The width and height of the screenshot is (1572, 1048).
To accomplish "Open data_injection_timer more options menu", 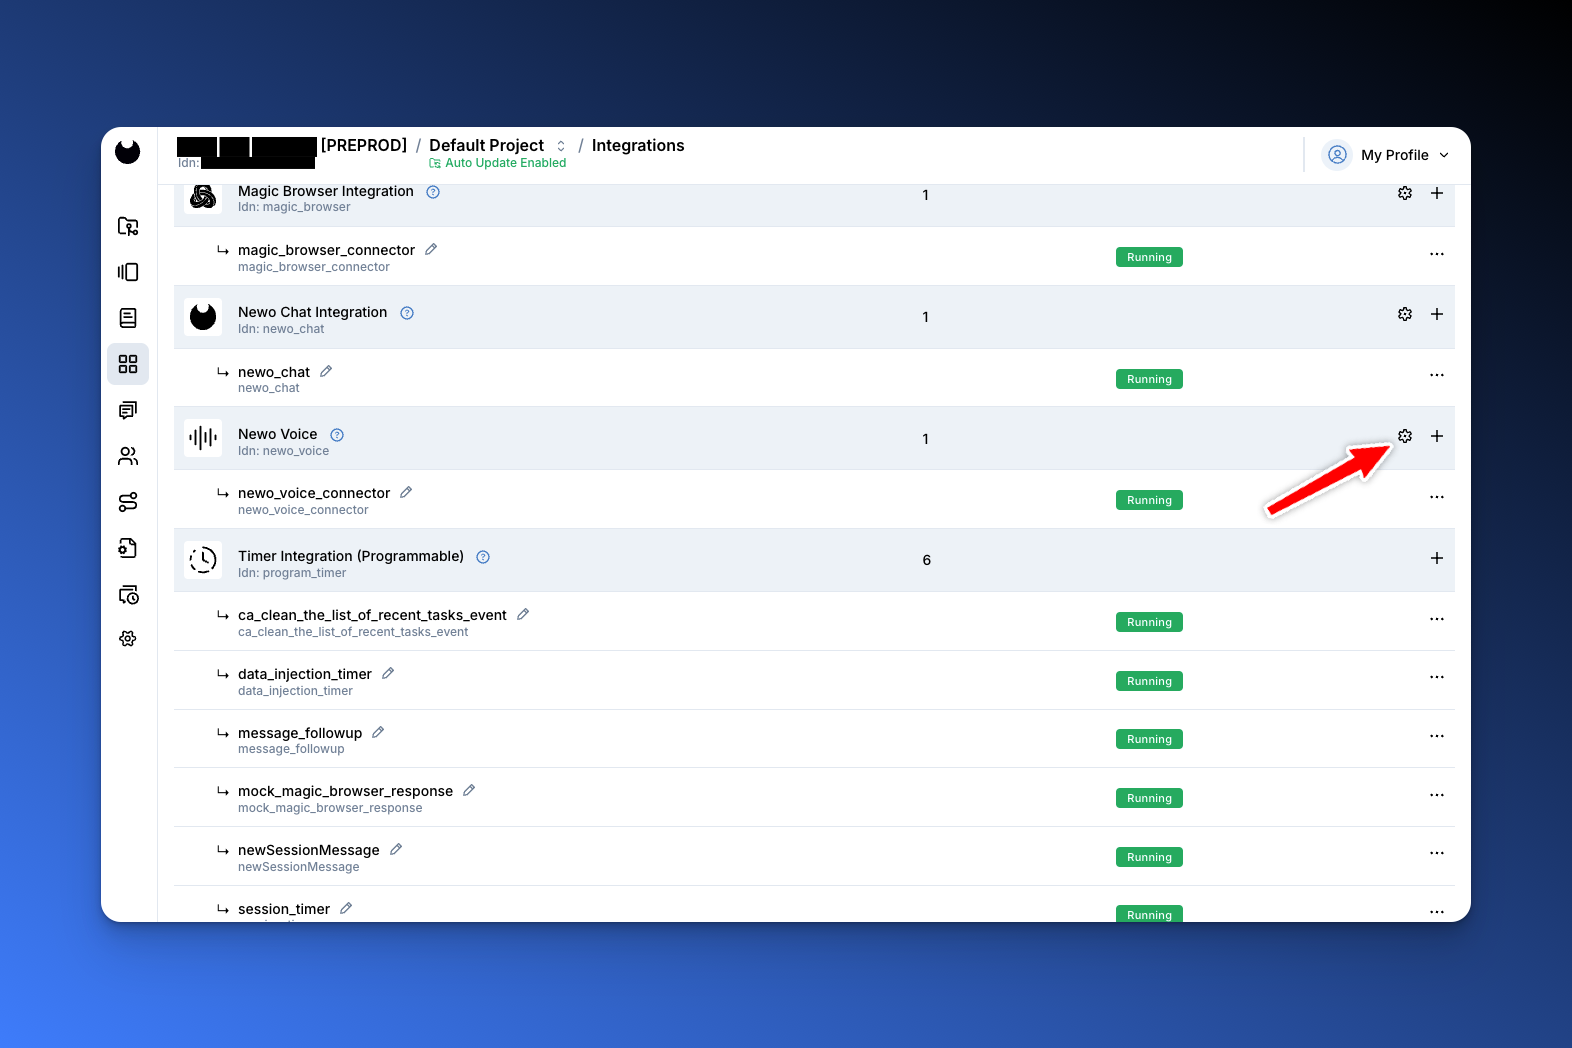I will pos(1437,677).
